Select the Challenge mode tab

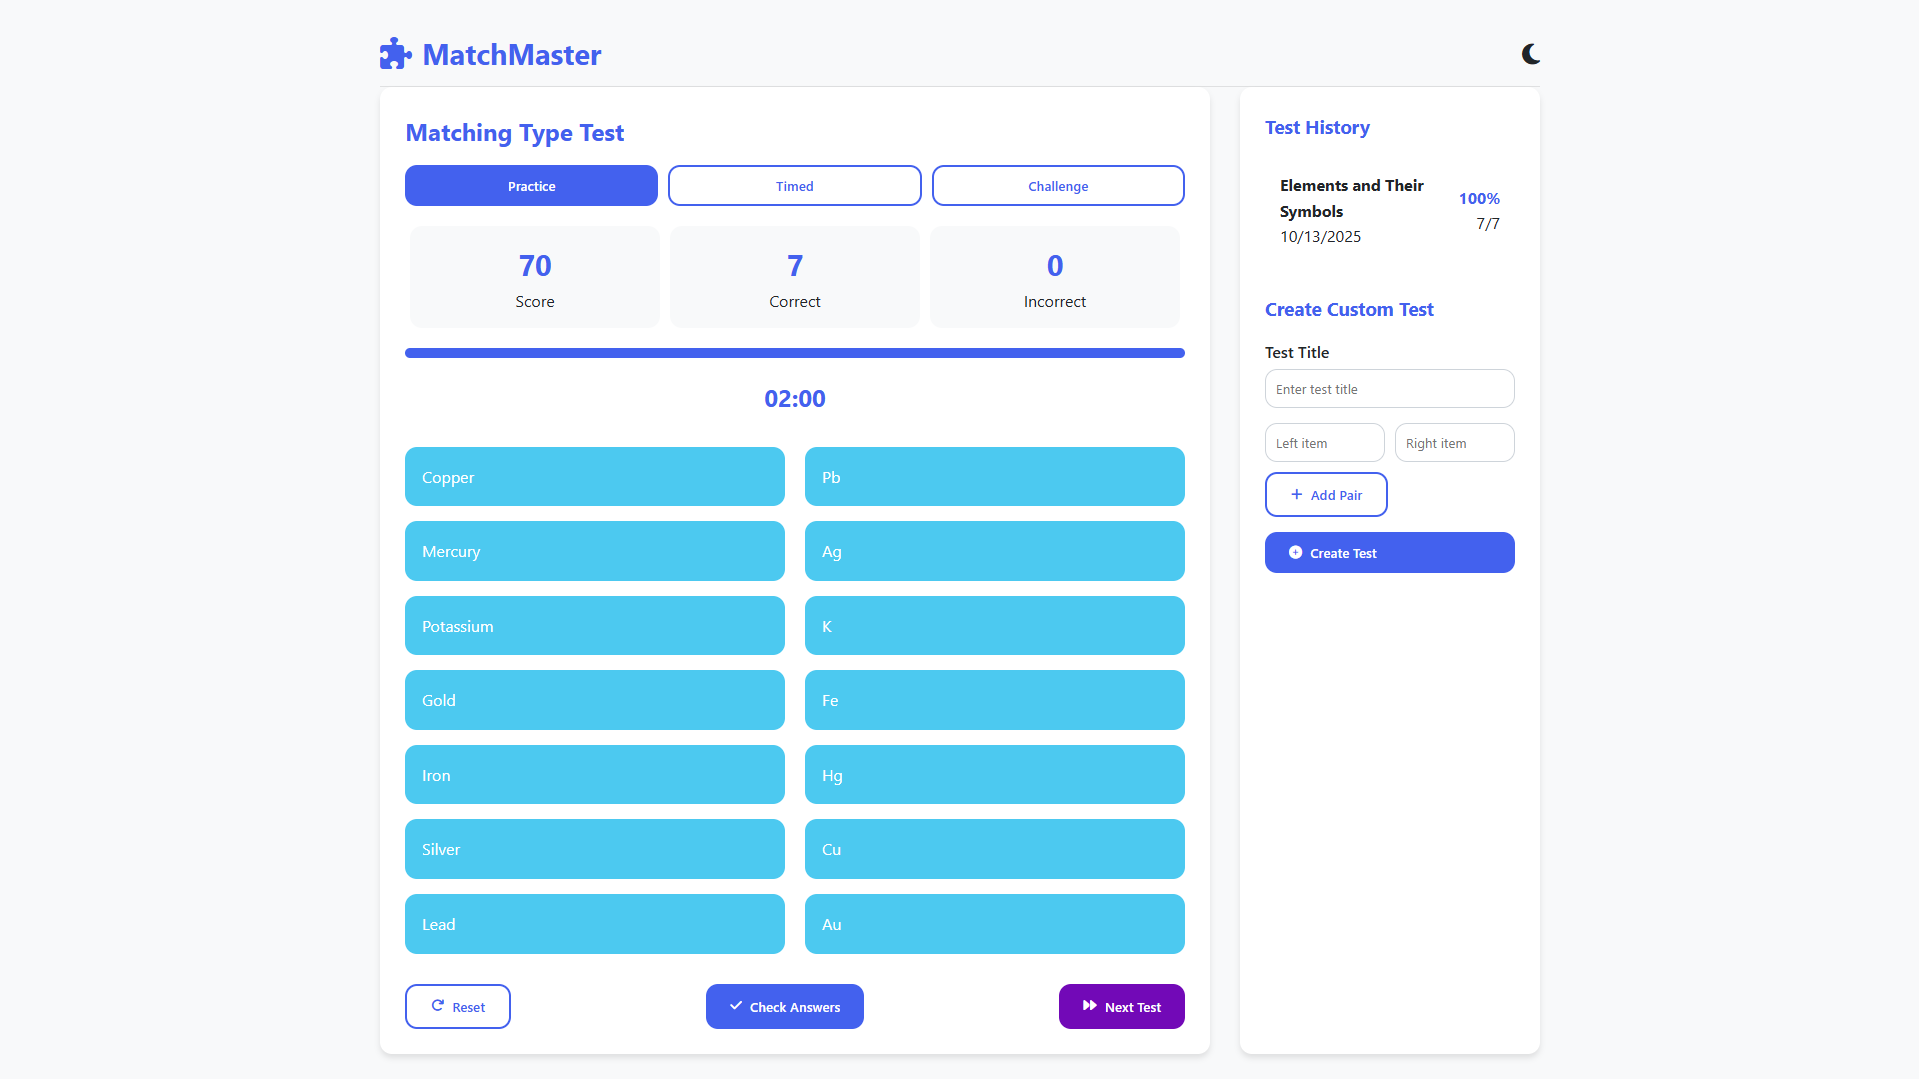(1057, 186)
